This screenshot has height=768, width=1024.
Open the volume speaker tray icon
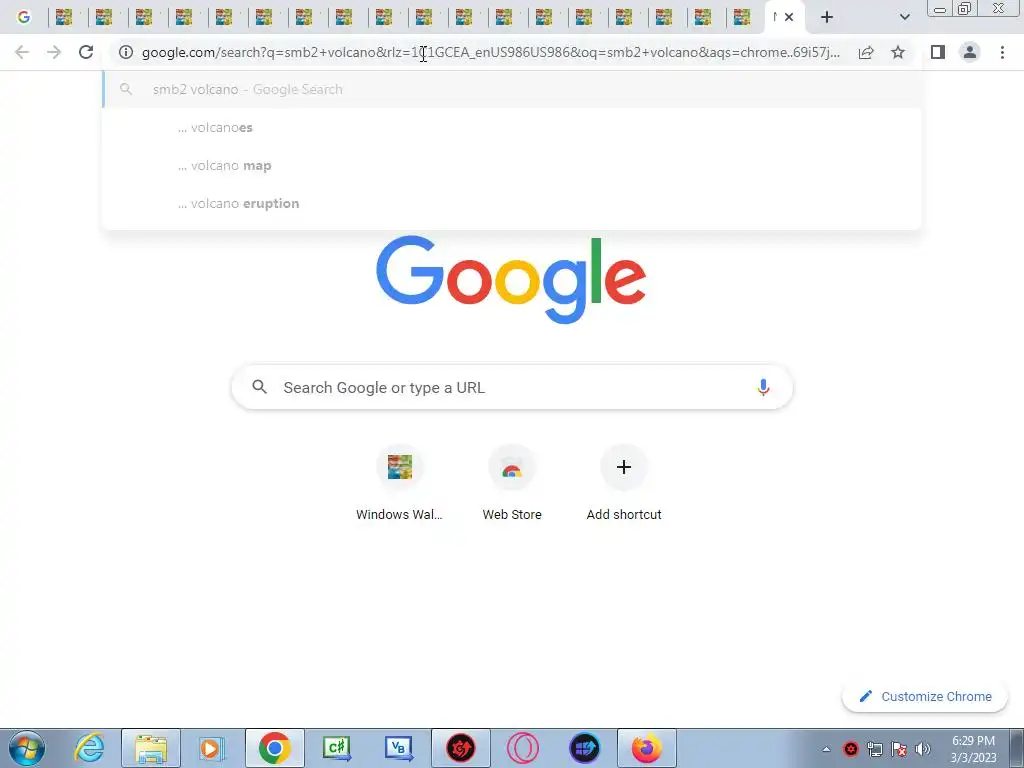pos(923,749)
